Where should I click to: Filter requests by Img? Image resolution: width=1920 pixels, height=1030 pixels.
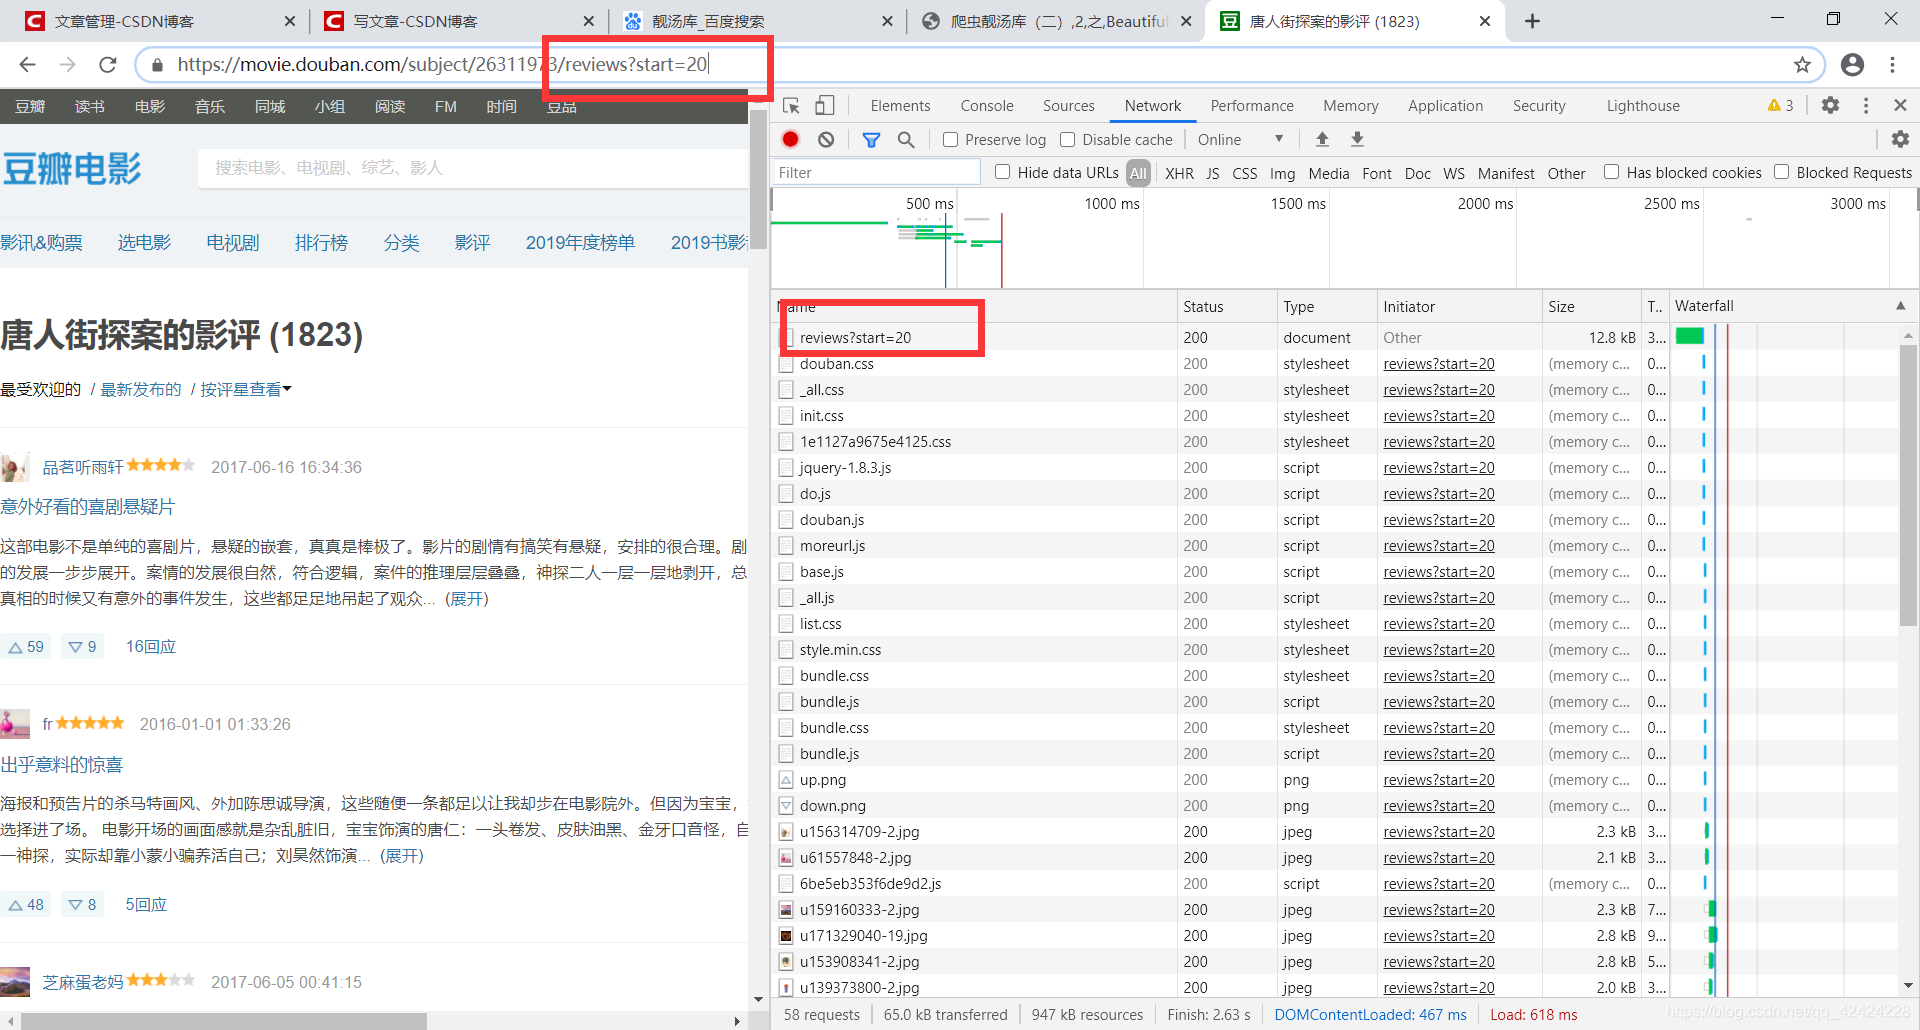click(x=1282, y=173)
